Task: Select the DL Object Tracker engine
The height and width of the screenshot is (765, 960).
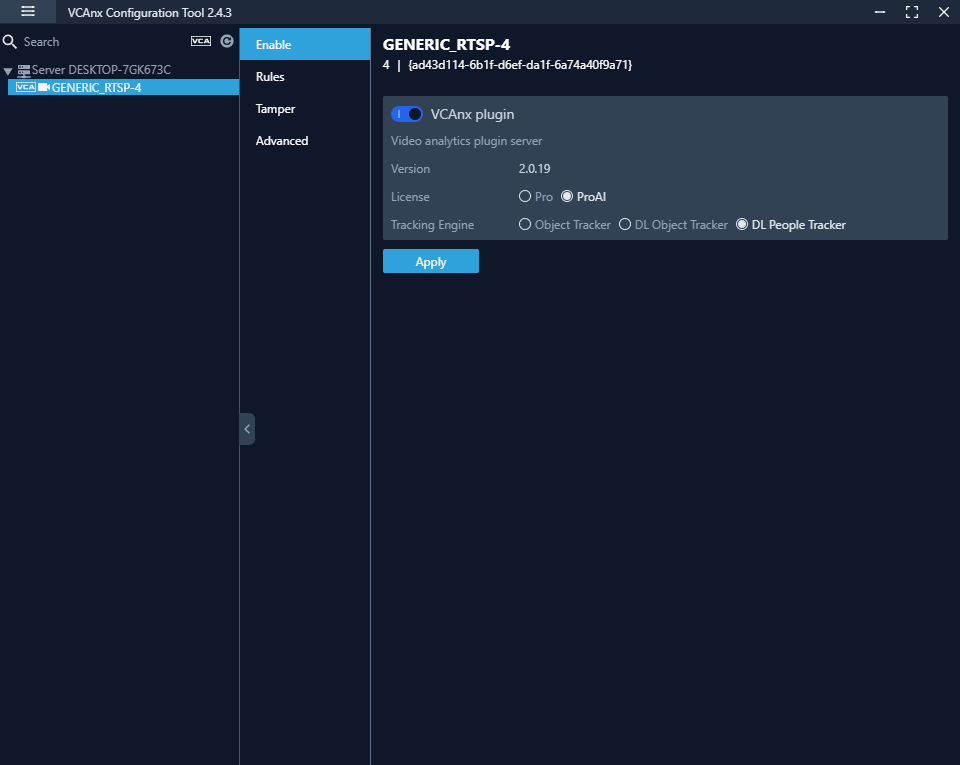Action: (624, 224)
